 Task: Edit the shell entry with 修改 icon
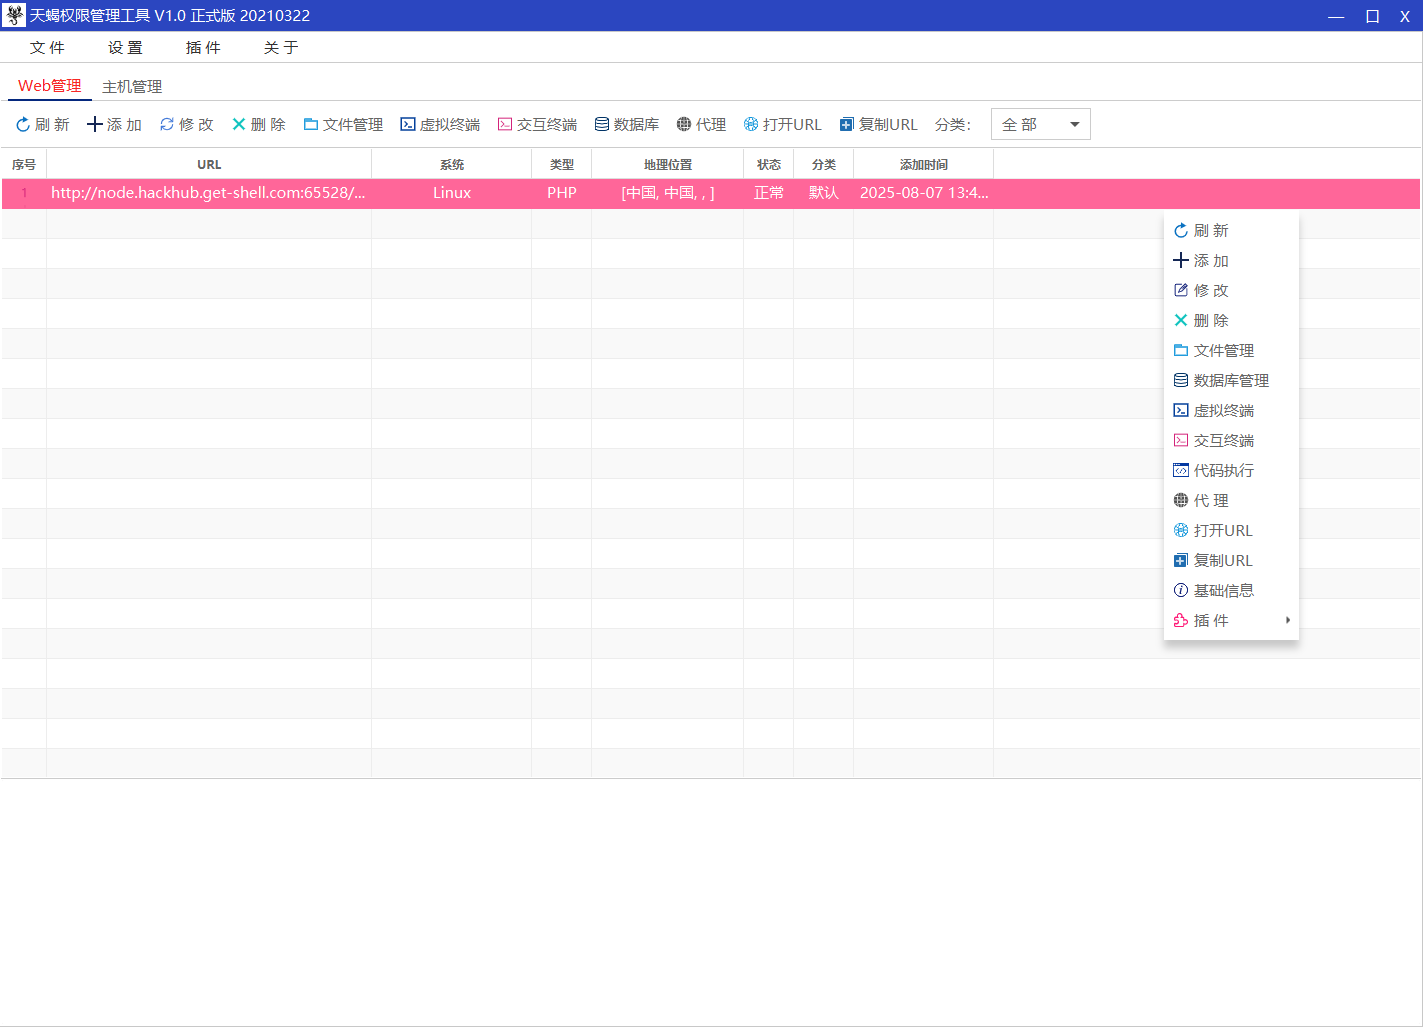(x=186, y=124)
